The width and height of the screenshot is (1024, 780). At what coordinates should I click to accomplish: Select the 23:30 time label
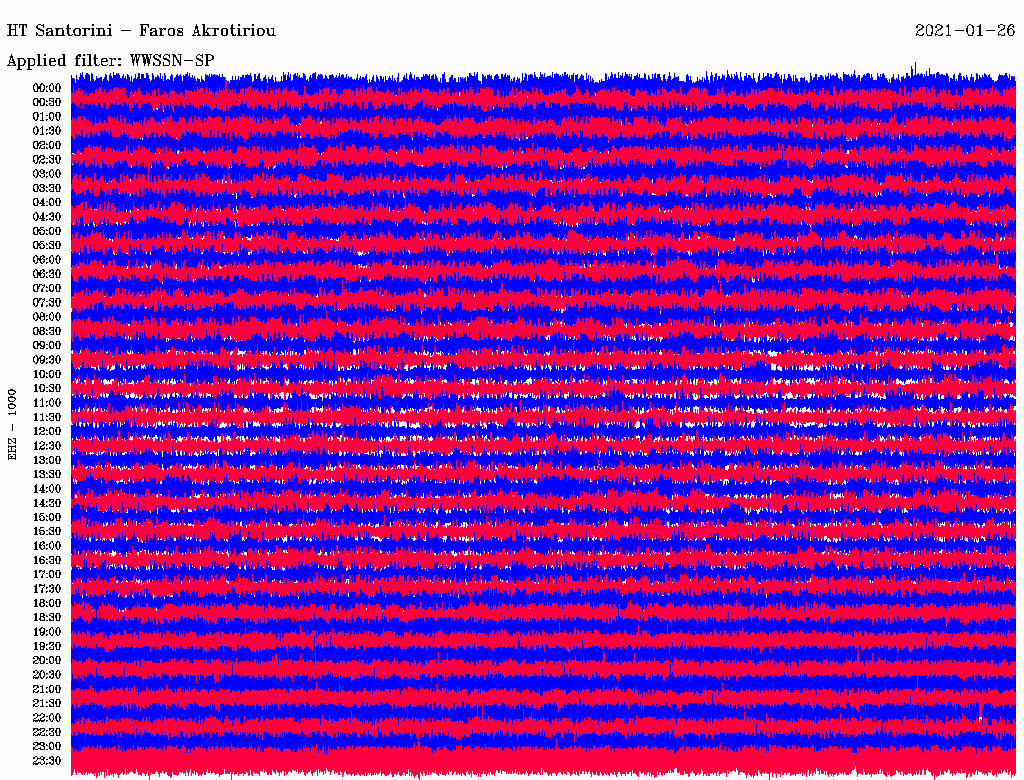(47, 761)
